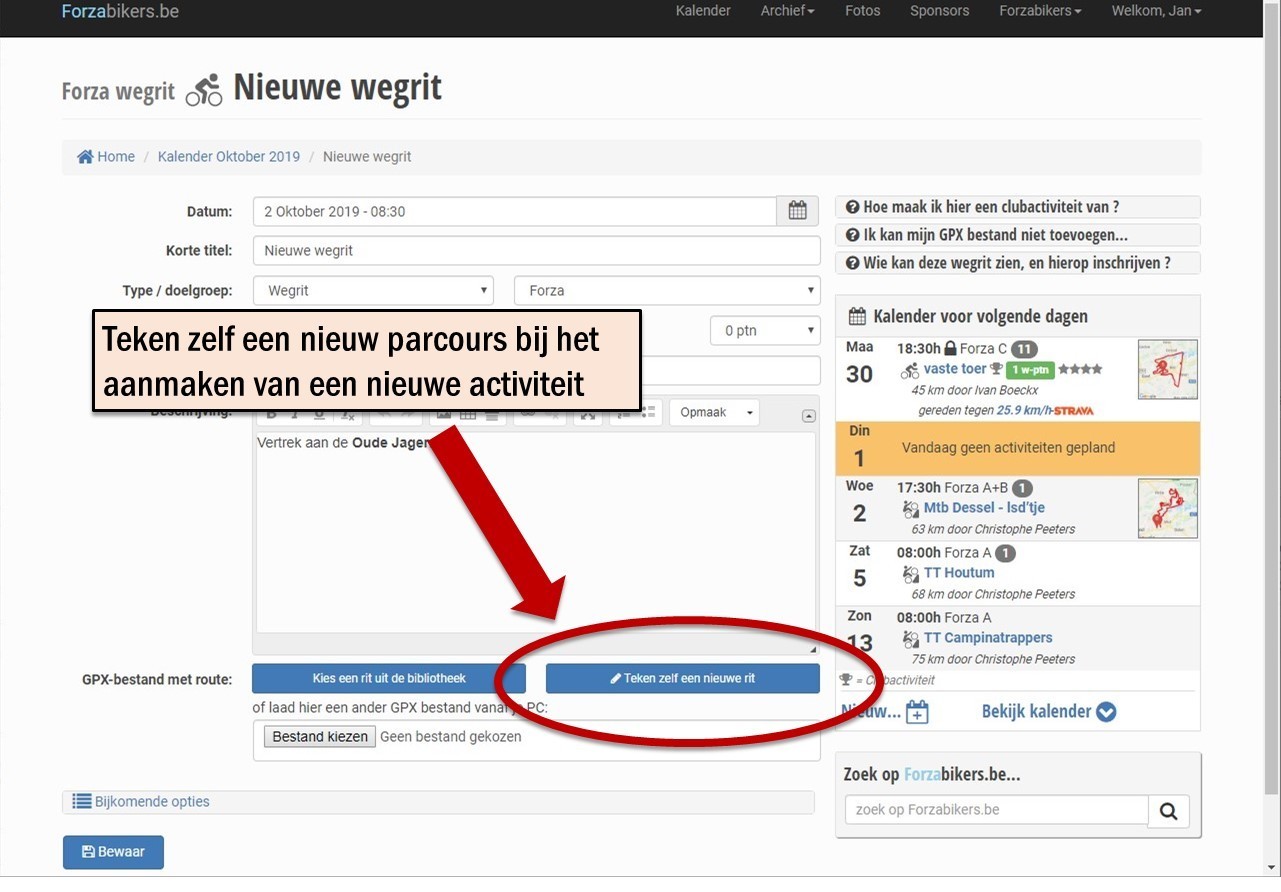The image size is (1281, 892).
Task: Expand 'Hoe maak ik hier een clubactiviteit van ?'
Action: tap(1017, 208)
